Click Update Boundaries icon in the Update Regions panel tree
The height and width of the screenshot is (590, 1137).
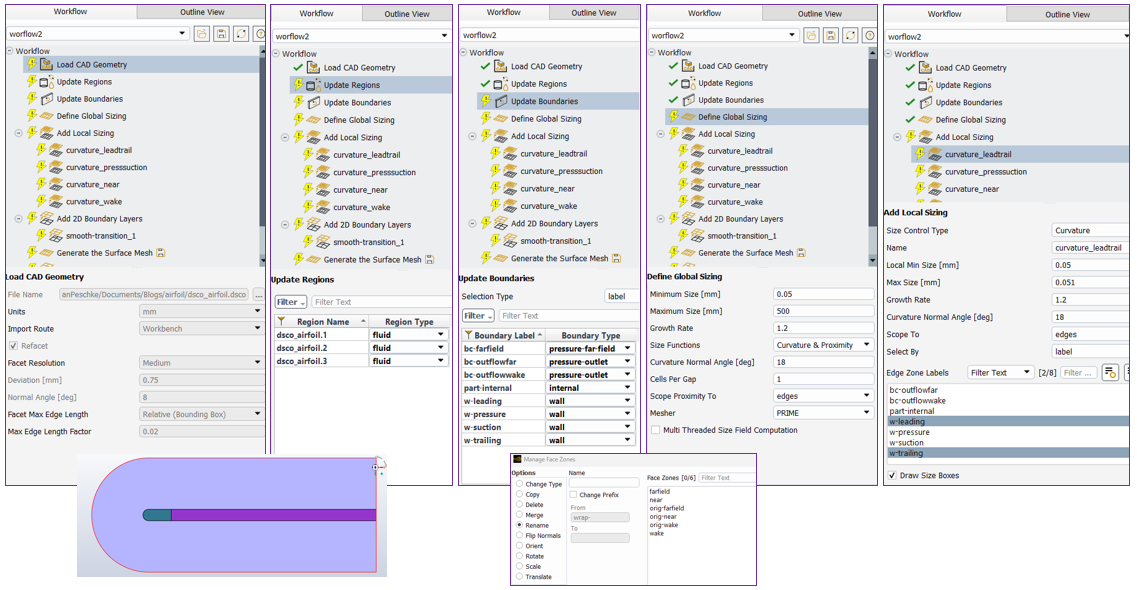313,102
